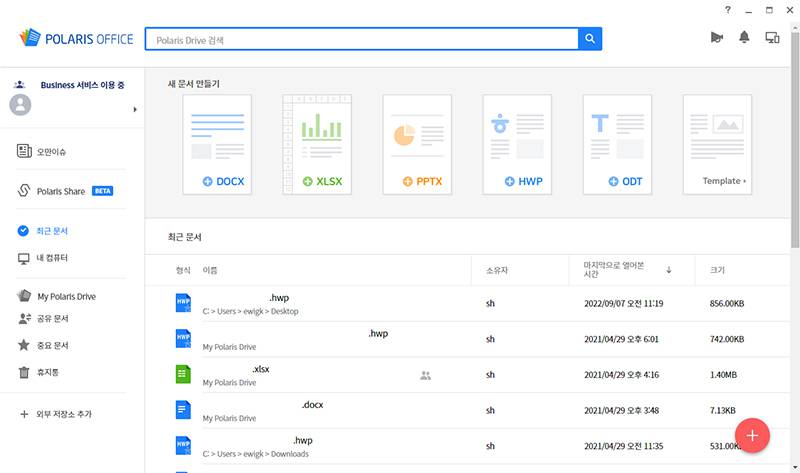Open My Polaris Drive
Screen dimensions: 800x473
56,296
